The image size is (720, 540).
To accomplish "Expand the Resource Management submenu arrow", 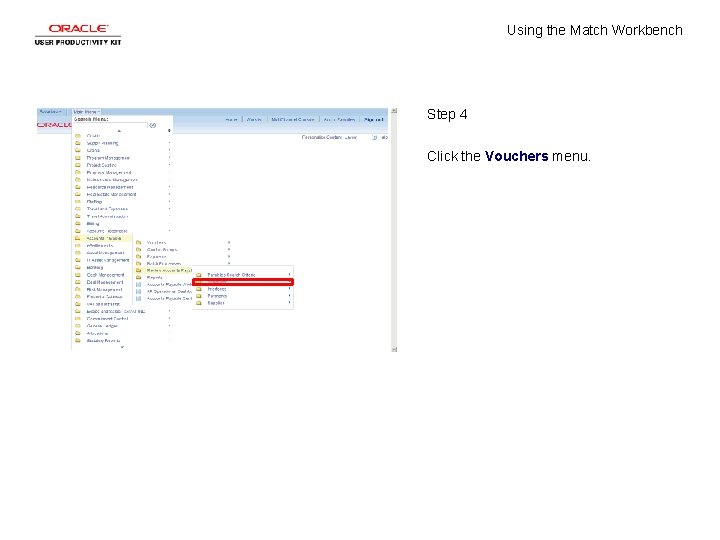I will pos(169,187).
